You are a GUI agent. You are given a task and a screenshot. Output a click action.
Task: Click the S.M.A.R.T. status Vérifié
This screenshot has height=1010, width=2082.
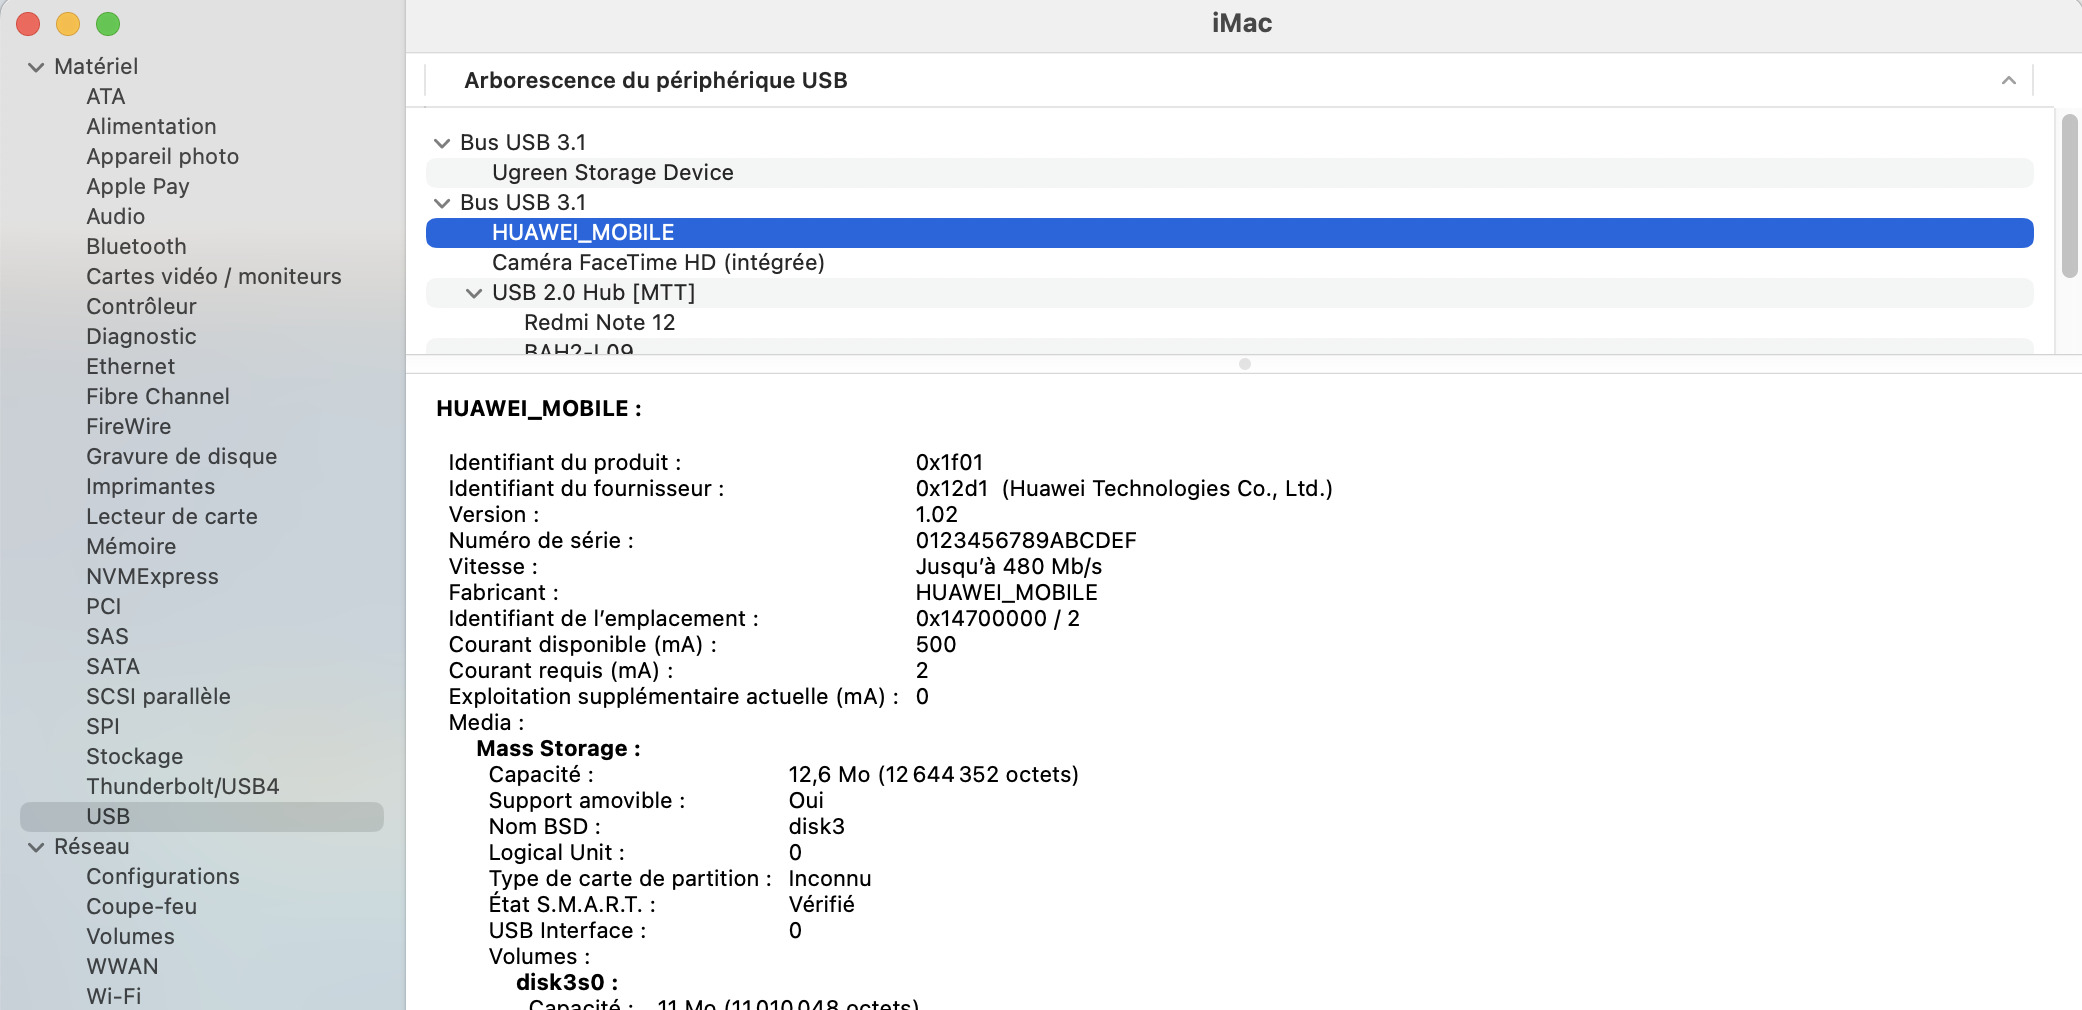coord(821,904)
